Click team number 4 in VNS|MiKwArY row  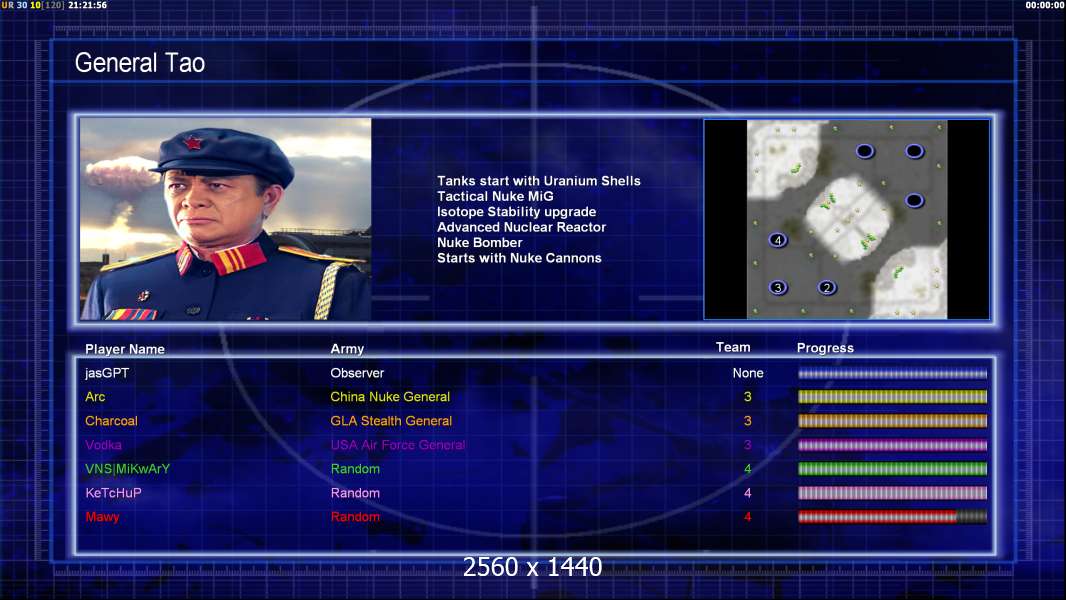(748, 469)
